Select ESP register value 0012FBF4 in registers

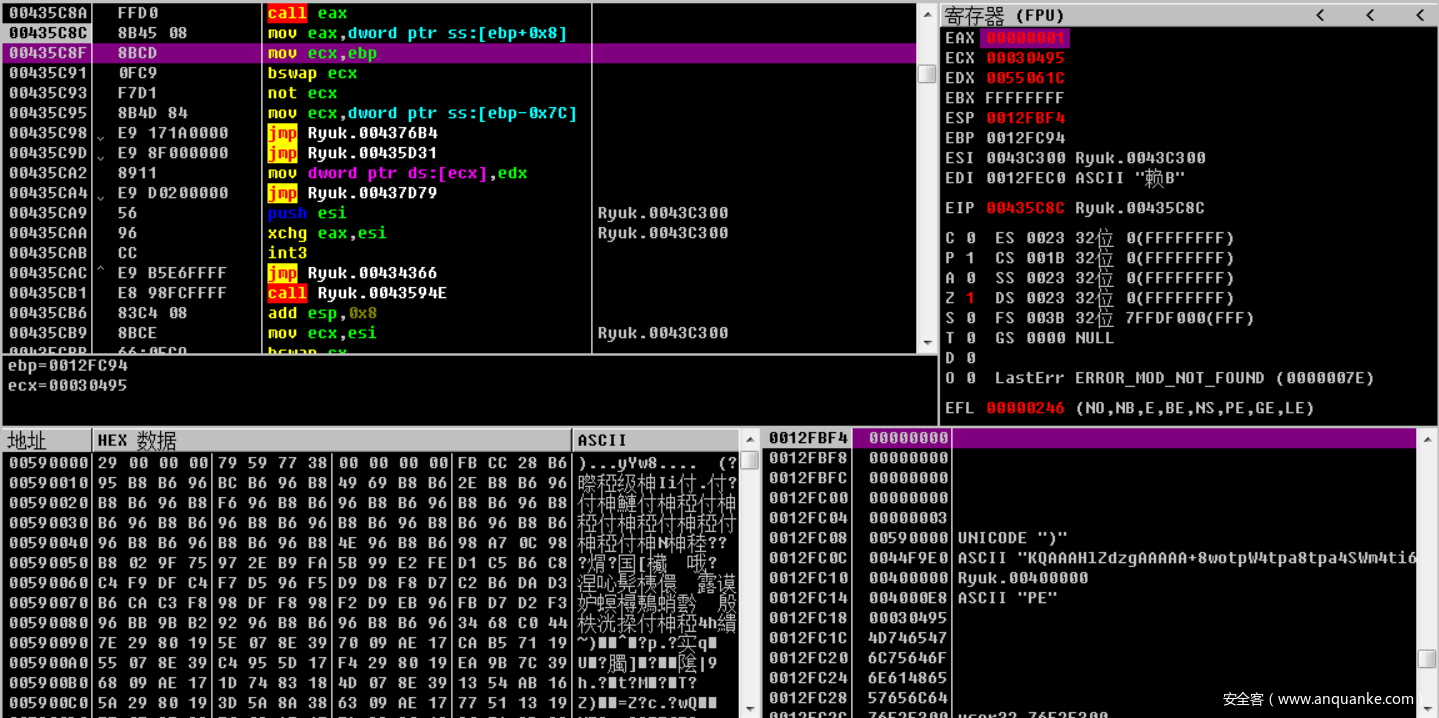tap(1025, 118)
